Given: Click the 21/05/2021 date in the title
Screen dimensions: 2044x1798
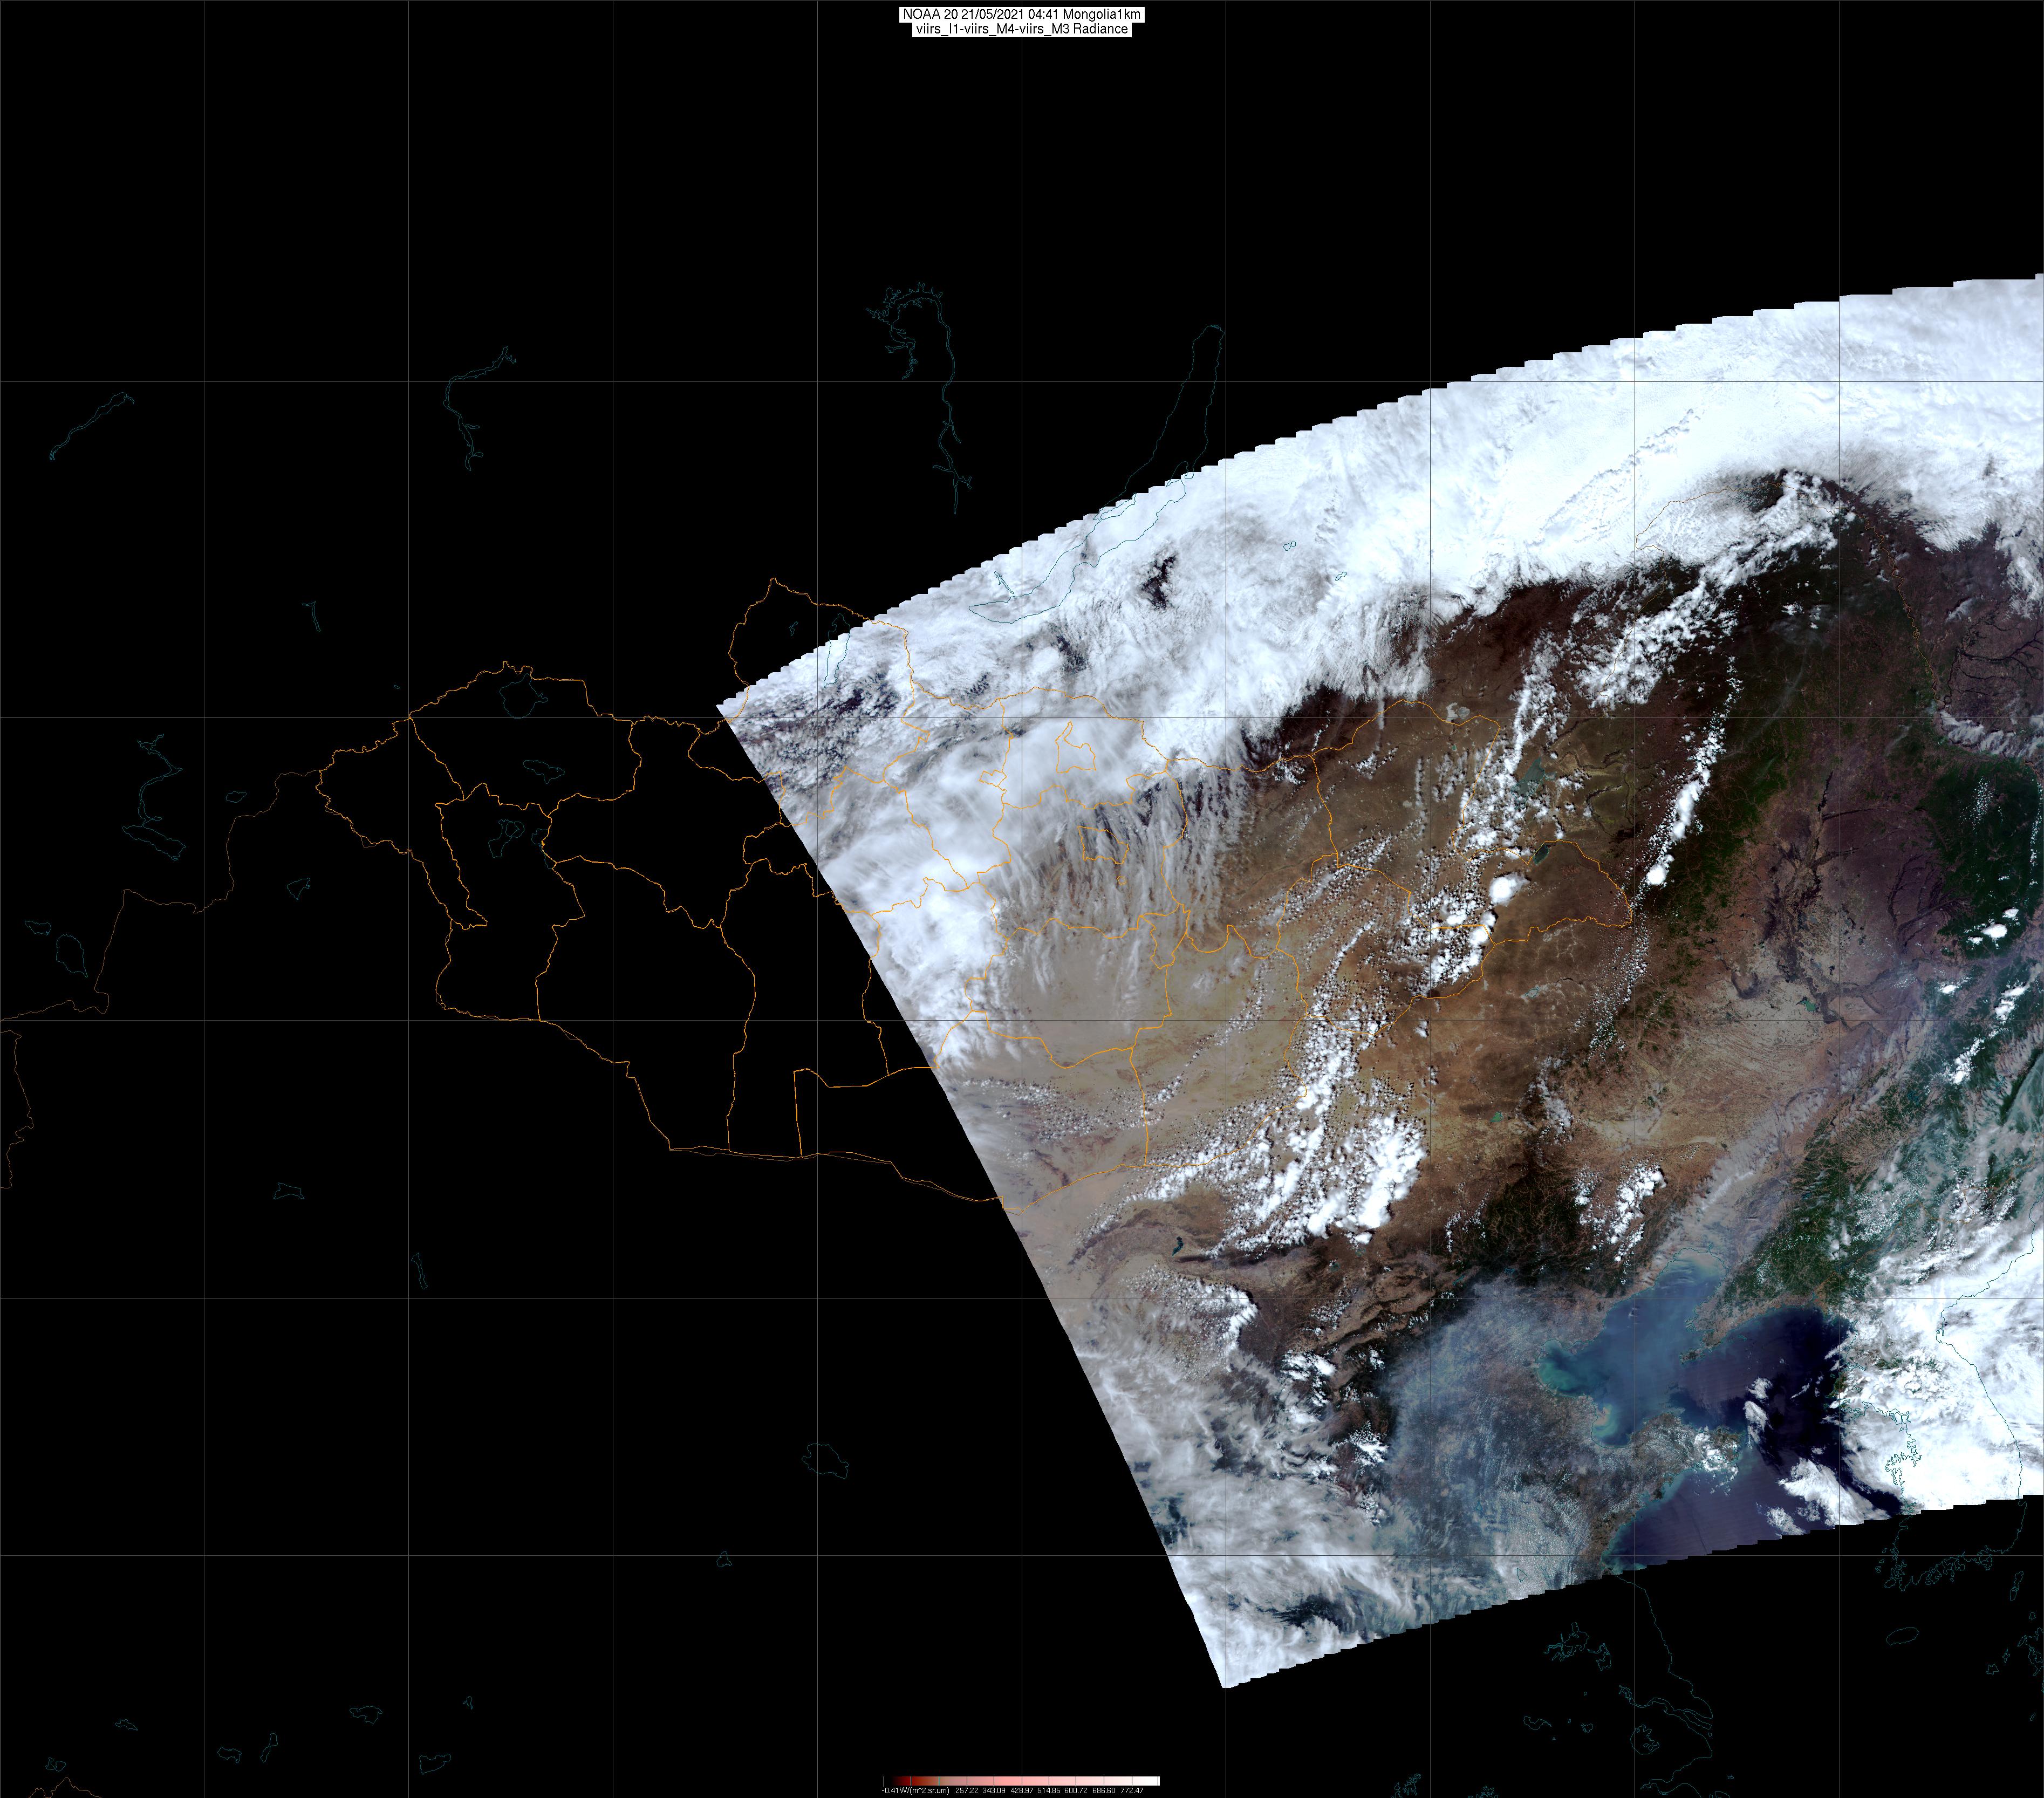Looking at the screenshot, I should (992, 14).
